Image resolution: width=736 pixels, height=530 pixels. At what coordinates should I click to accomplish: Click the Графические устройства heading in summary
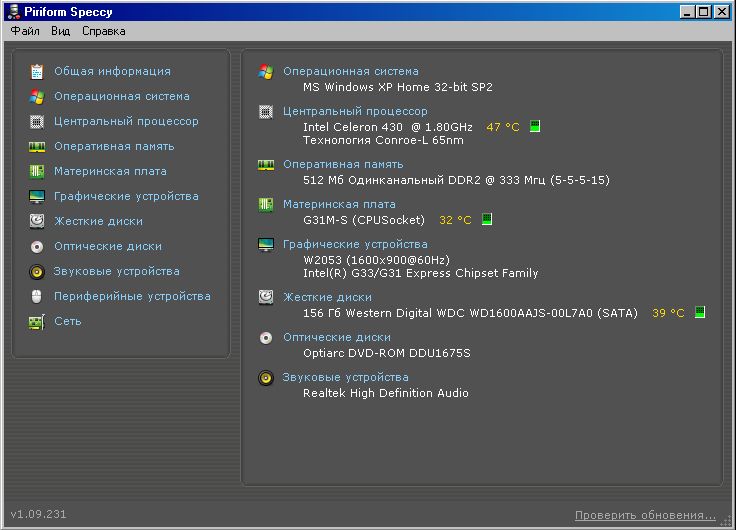click(355, 244)
